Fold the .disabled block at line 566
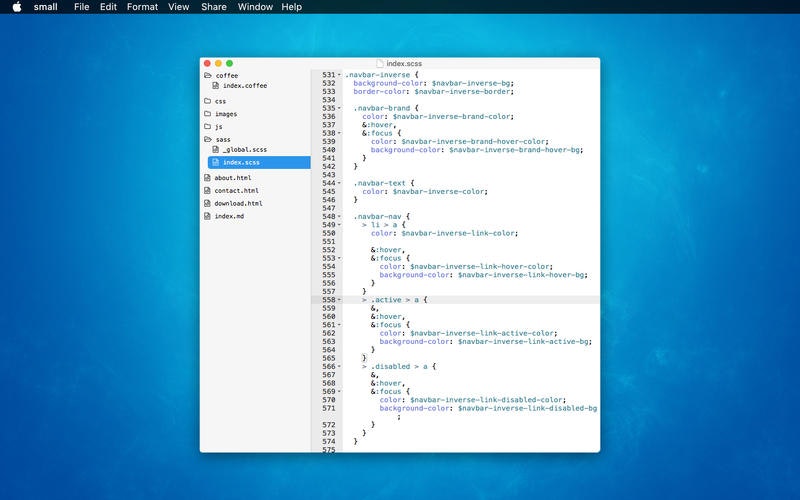The height and width of the screenshot is (500, 800). (339, 367)
